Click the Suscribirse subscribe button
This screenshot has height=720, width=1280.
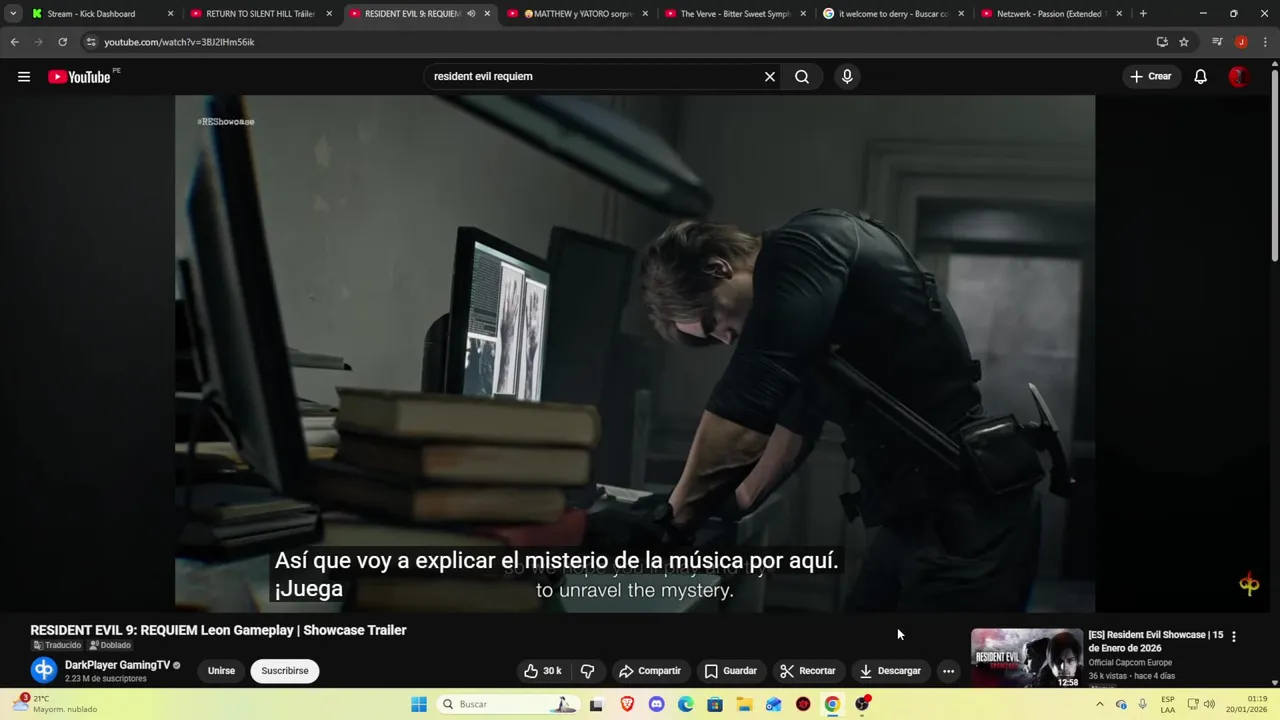point(285,671)
